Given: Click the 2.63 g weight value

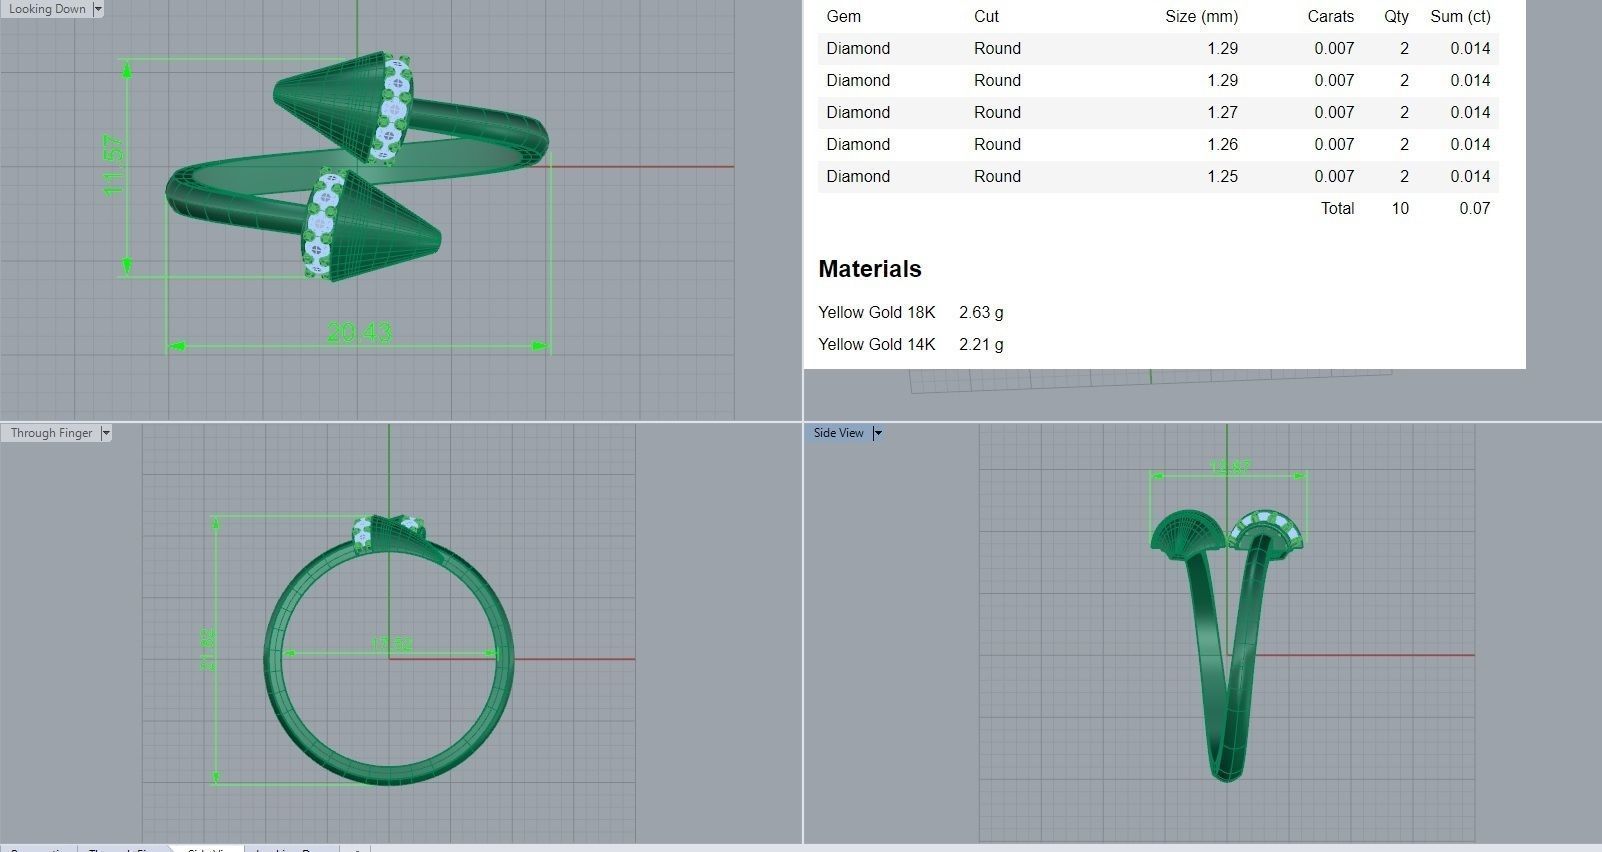Looking at the screenshot, I should 981,312.
